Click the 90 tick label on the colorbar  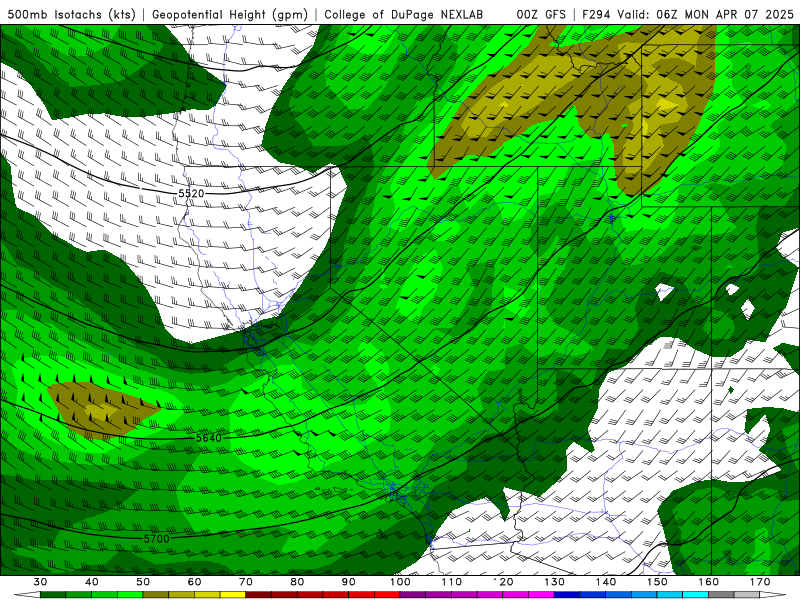point(348,582)
